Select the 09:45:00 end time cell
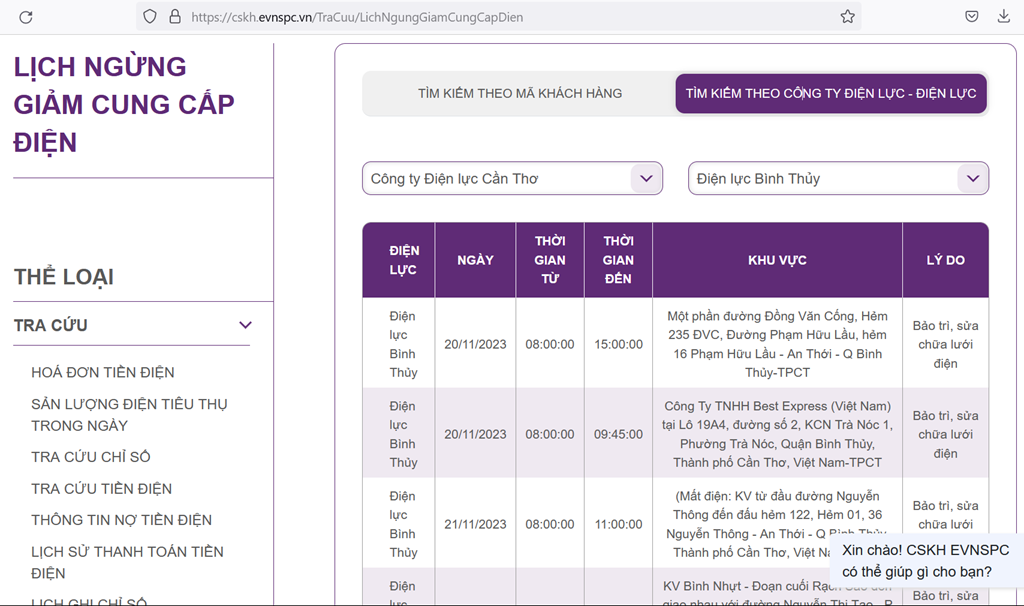 618,434
